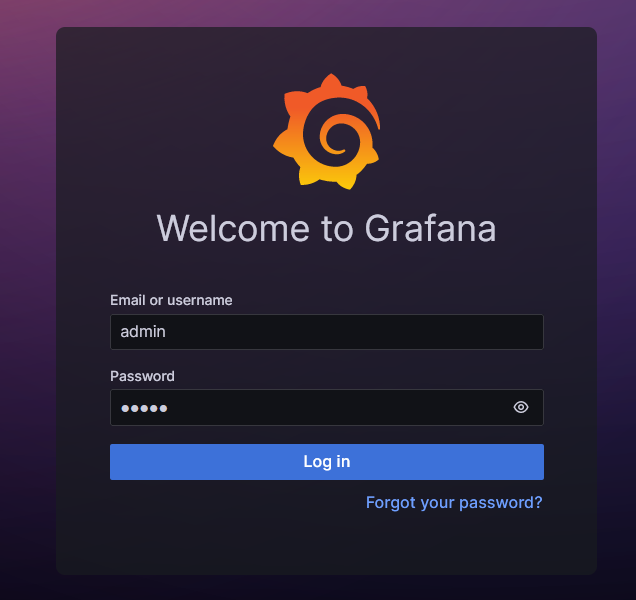Reveal password with the eye icon

coord(521,407)
